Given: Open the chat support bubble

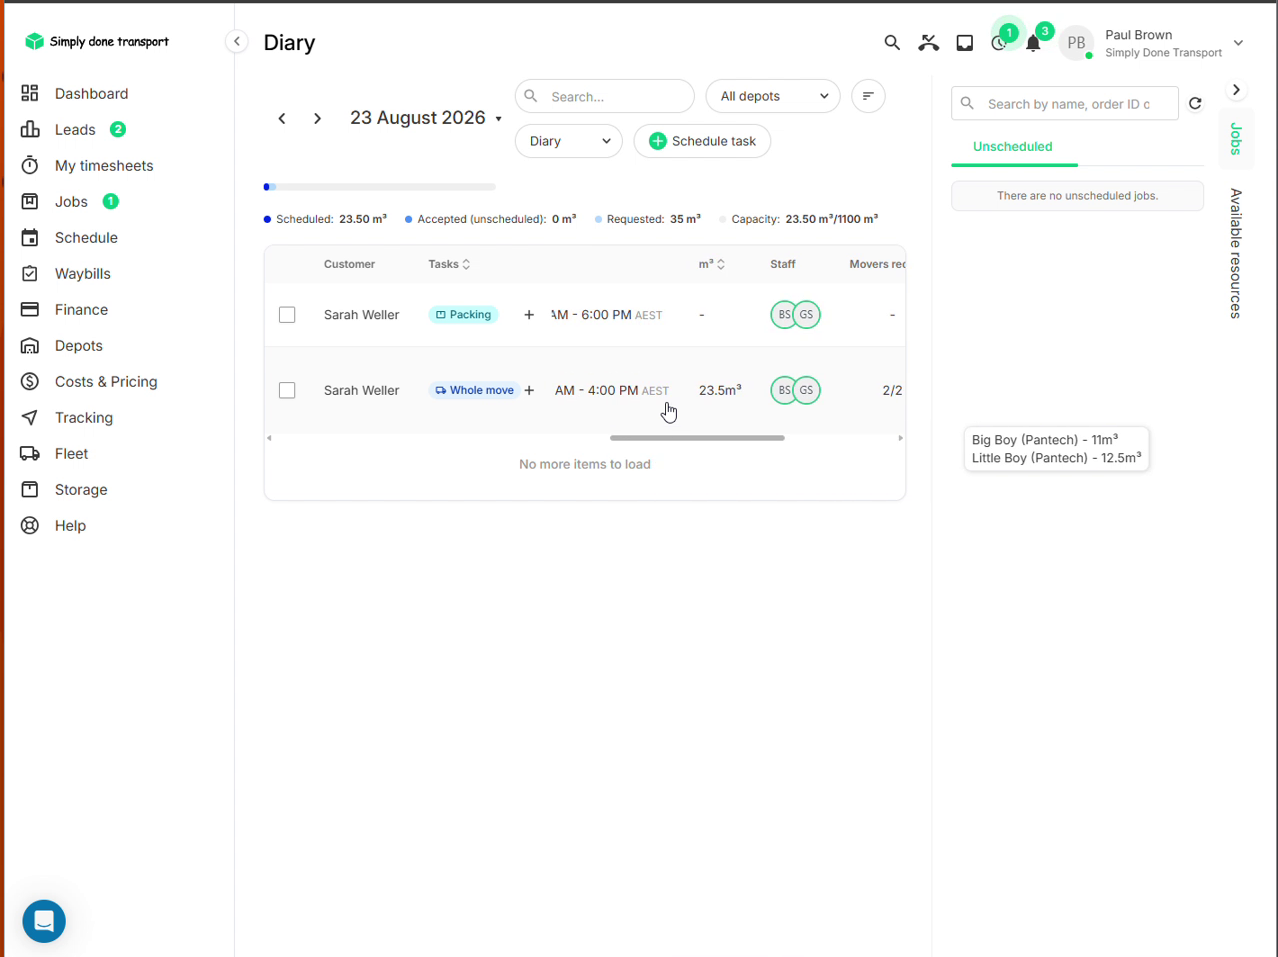Looking at the screenshot, I should tap(44, 921).
